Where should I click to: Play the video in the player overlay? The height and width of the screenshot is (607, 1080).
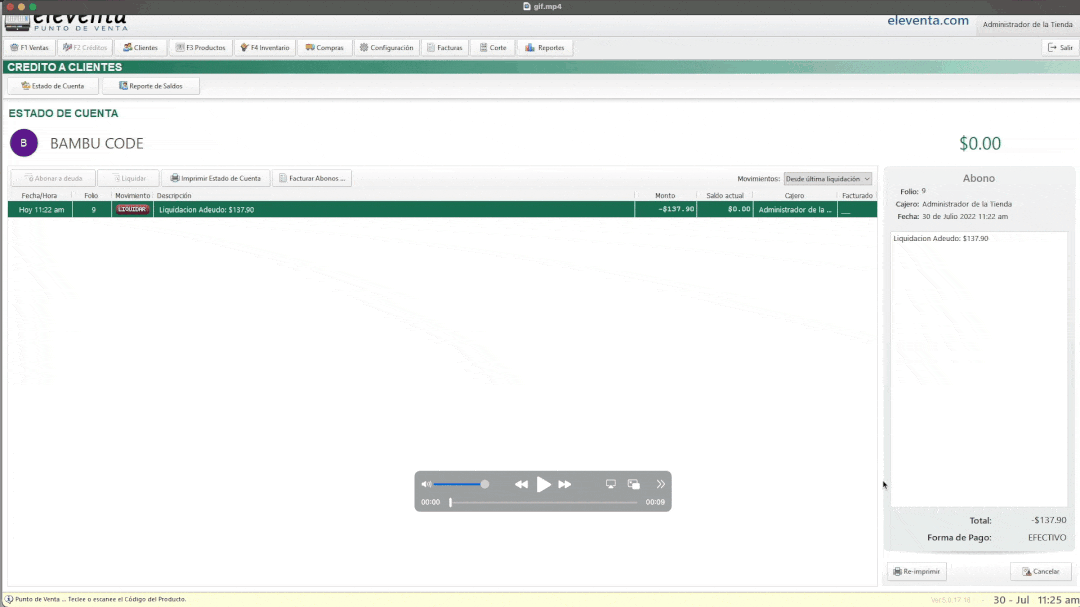coord(543,484)
